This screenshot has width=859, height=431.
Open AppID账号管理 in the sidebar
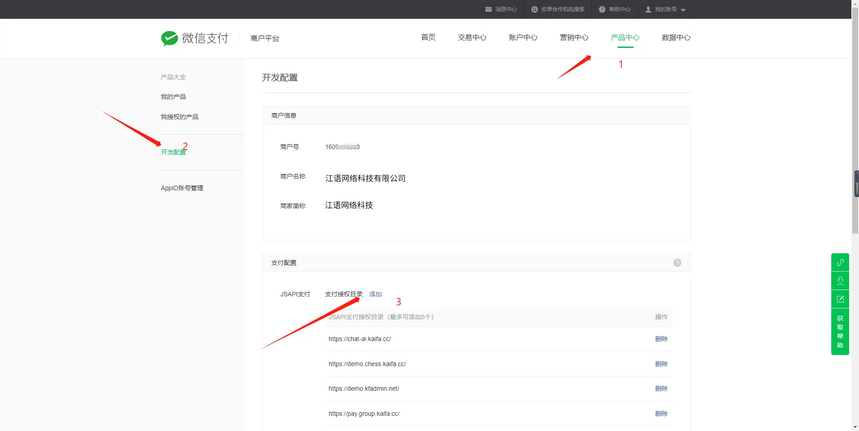click(182, 188)
